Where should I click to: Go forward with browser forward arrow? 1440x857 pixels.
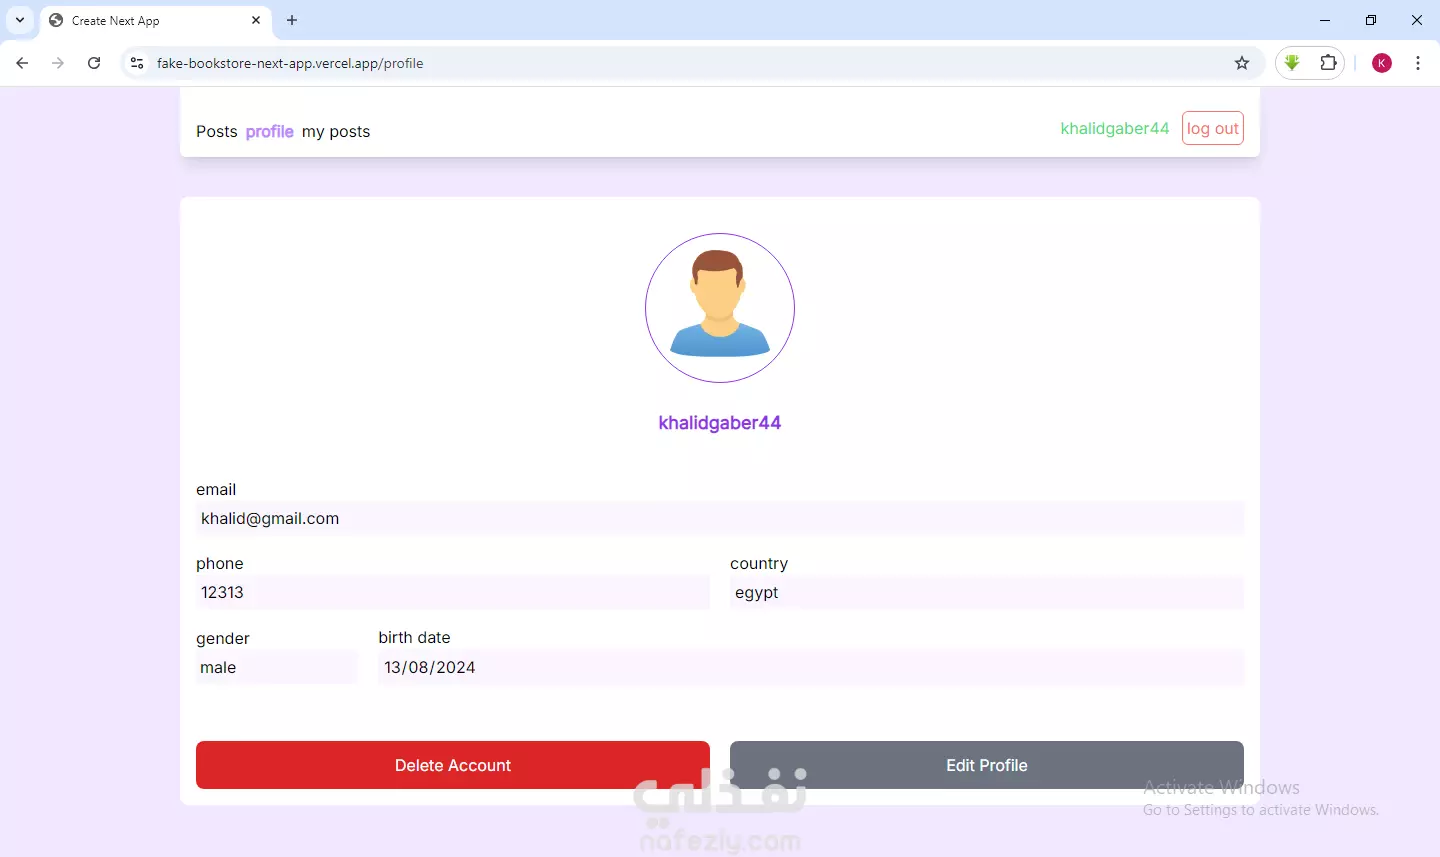tap(58, 63)
